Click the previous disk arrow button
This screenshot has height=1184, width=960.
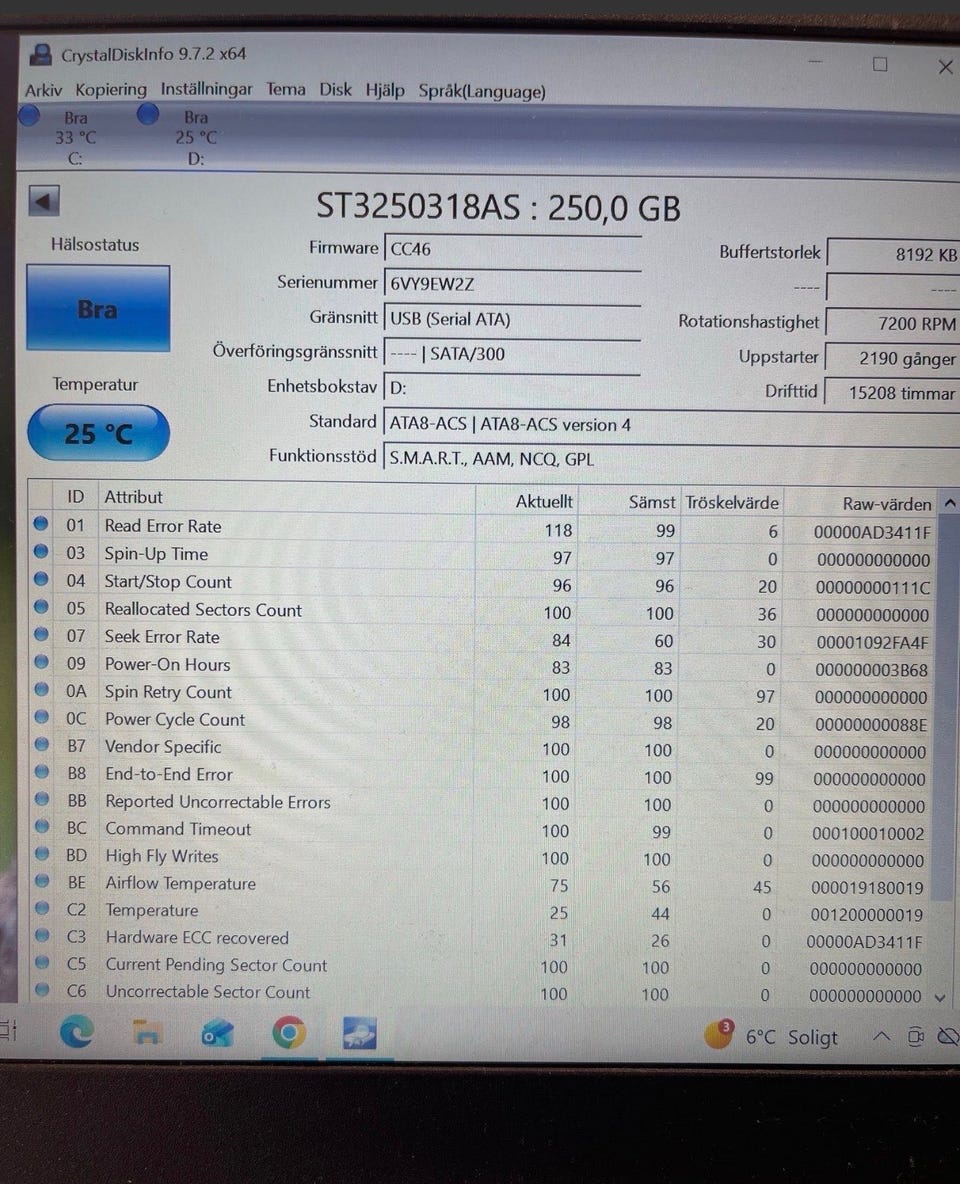tap(44, 202)
